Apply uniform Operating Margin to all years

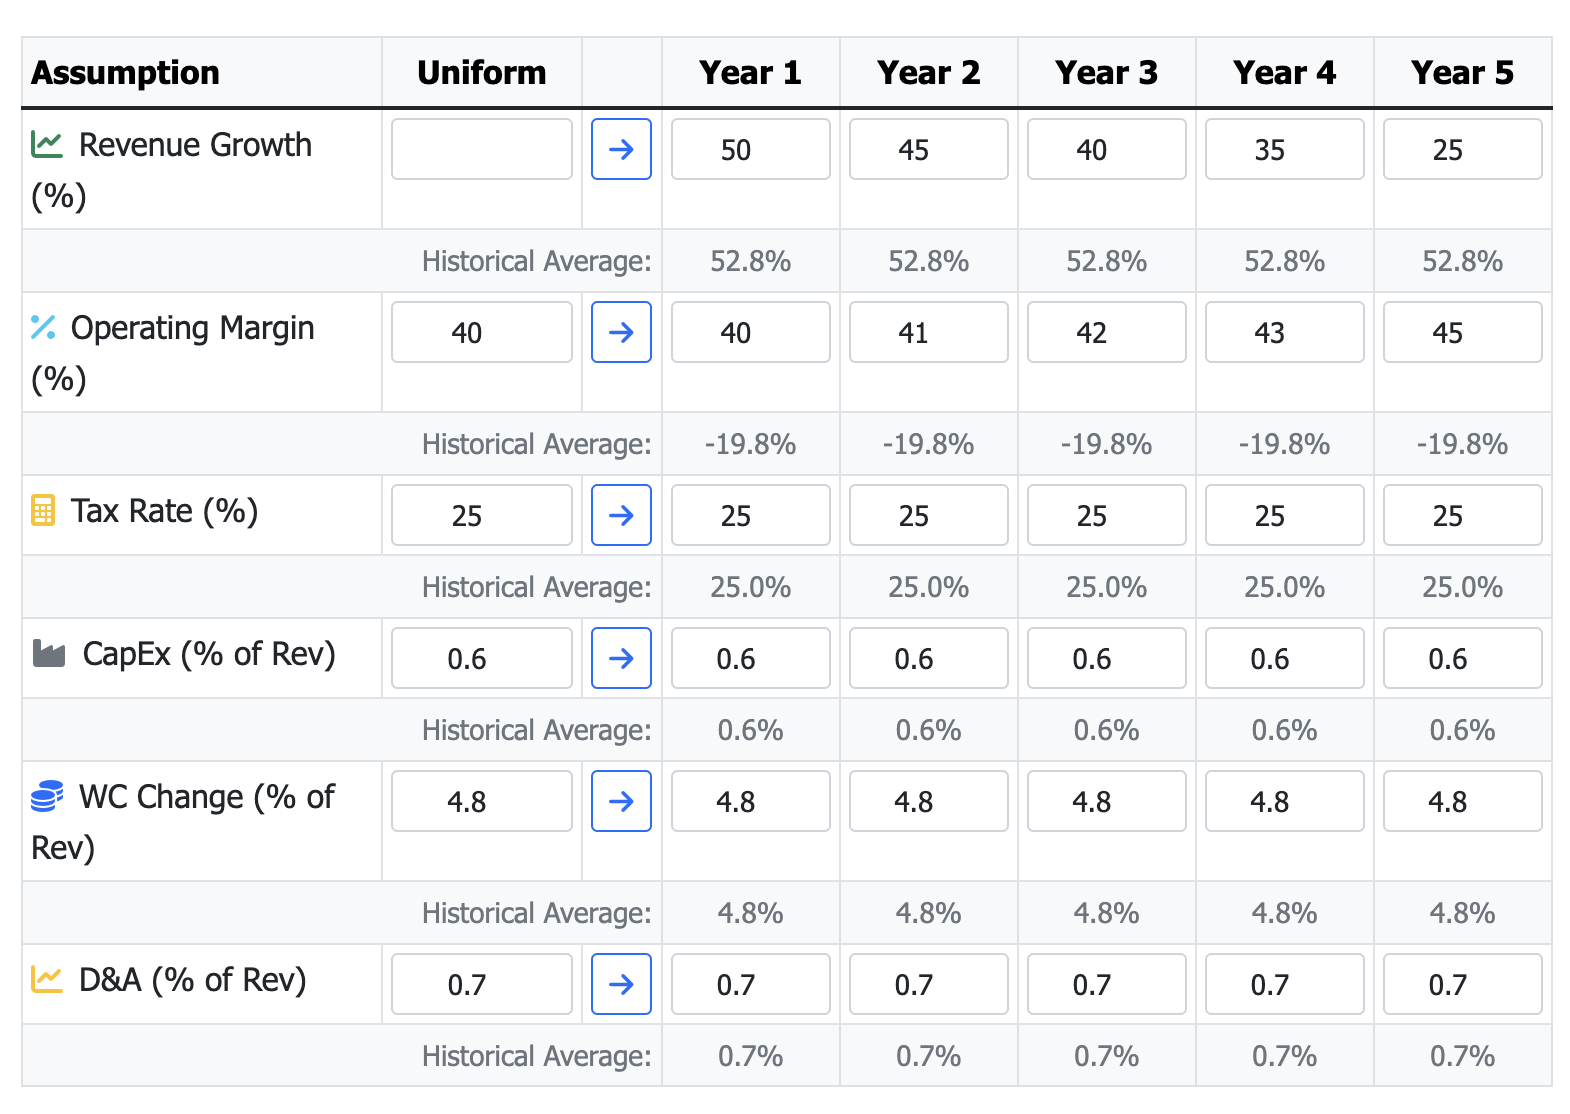621,332
